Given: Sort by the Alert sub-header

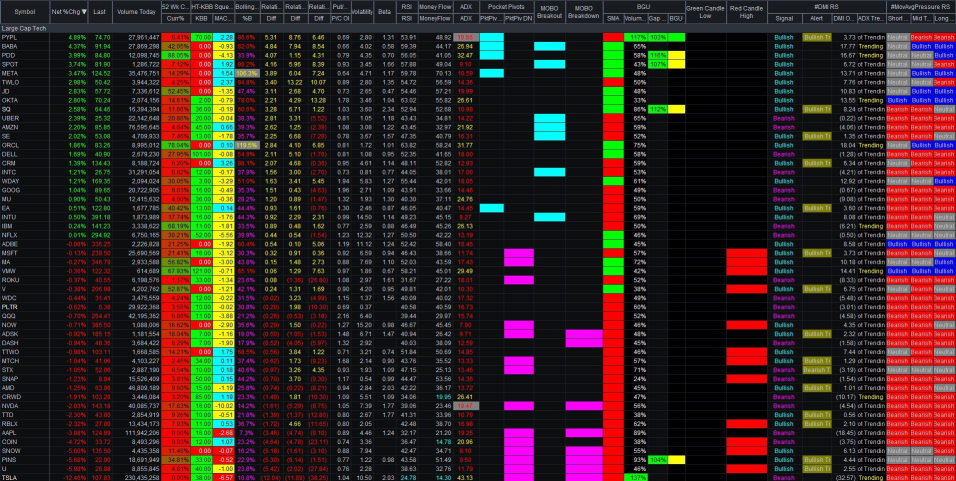Looking at the screenshot, I should [x=816, y=20].
